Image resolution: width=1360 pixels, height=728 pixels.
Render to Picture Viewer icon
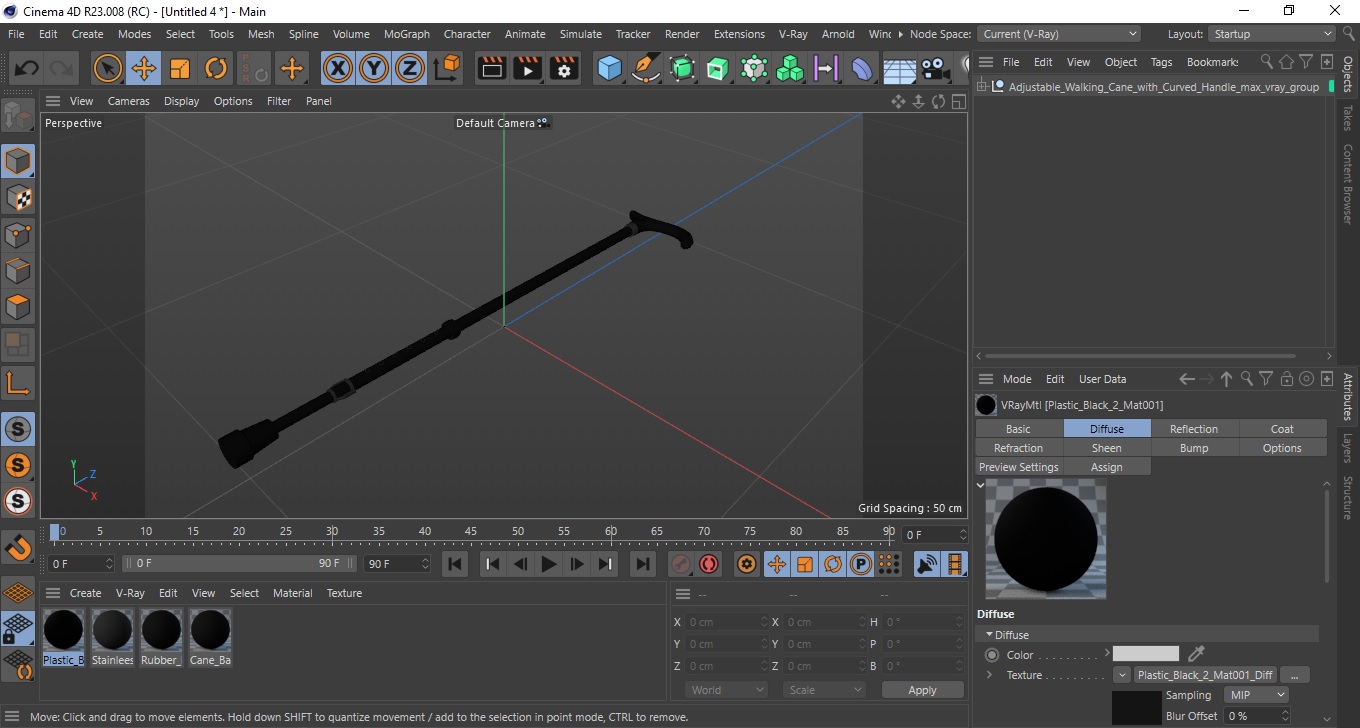coord(528,69)
